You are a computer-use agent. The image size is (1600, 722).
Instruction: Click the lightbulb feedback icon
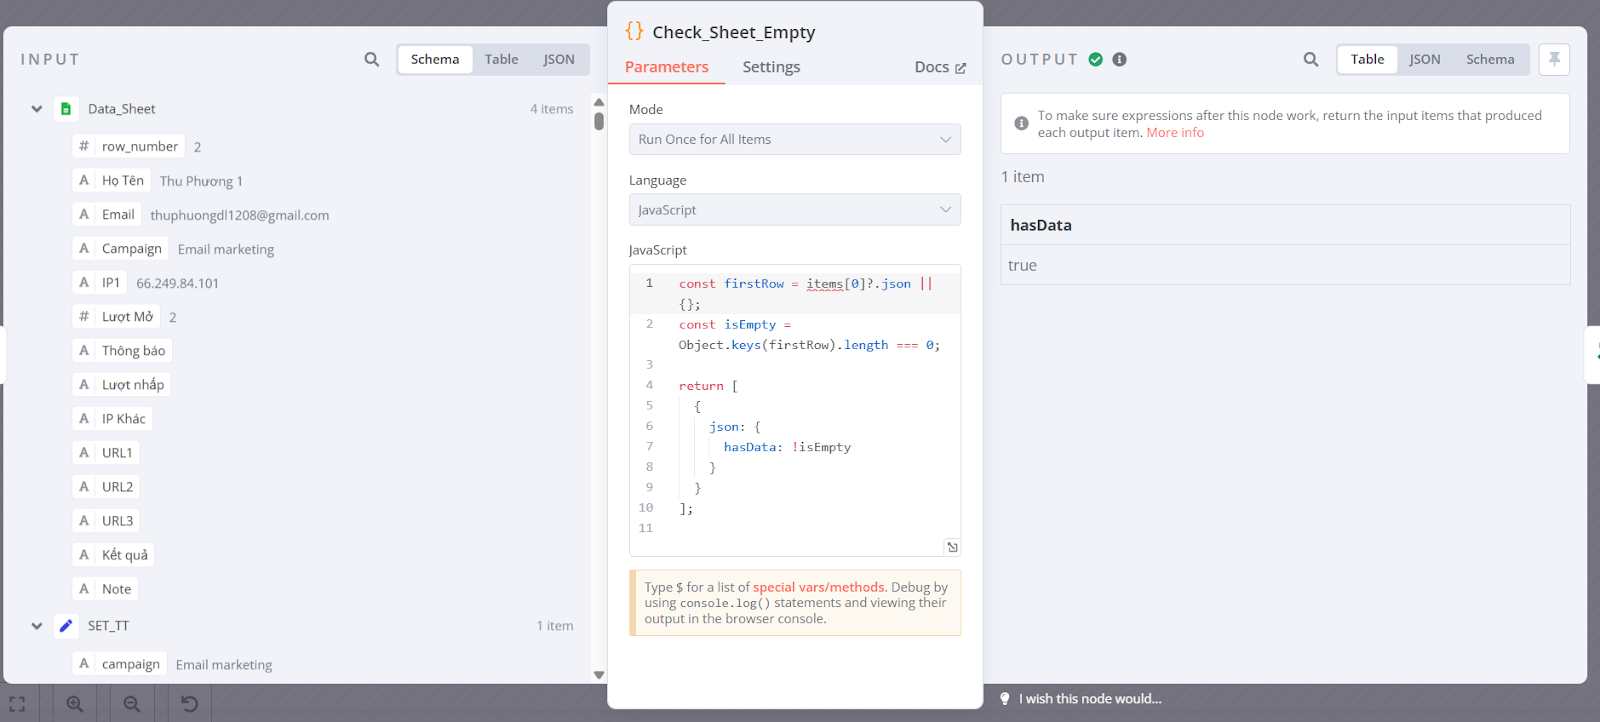(1005, 698)
